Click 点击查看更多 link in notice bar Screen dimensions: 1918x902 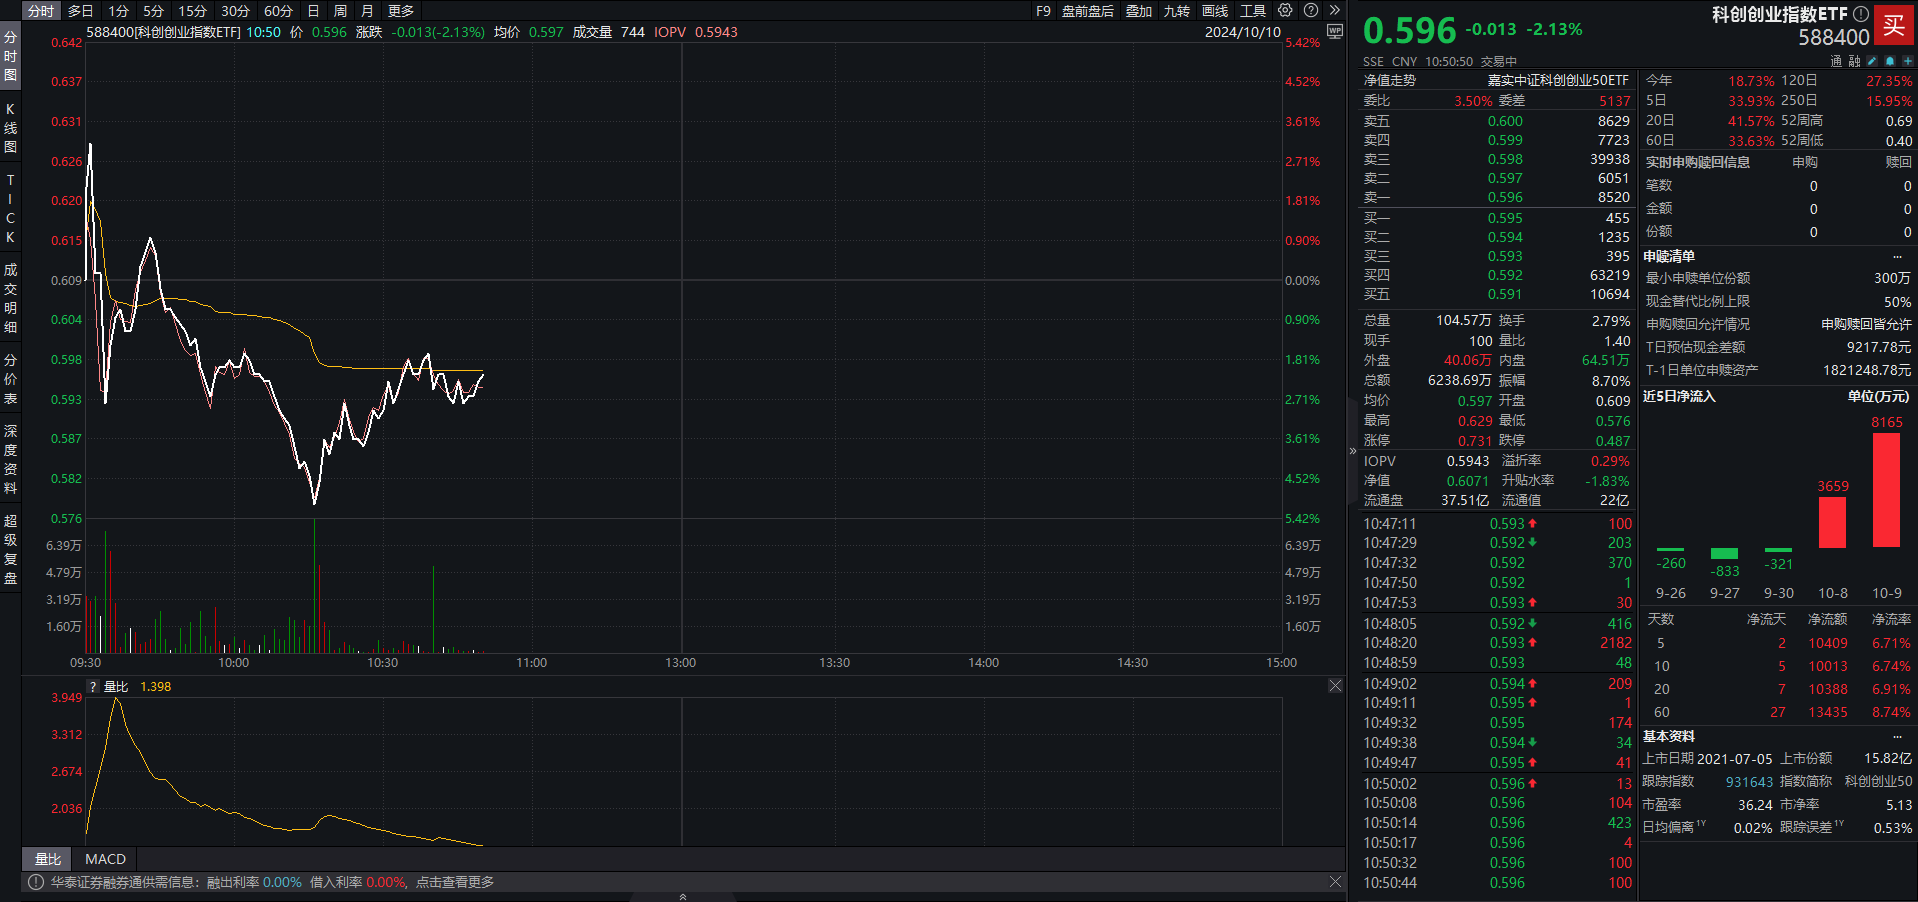455,882
